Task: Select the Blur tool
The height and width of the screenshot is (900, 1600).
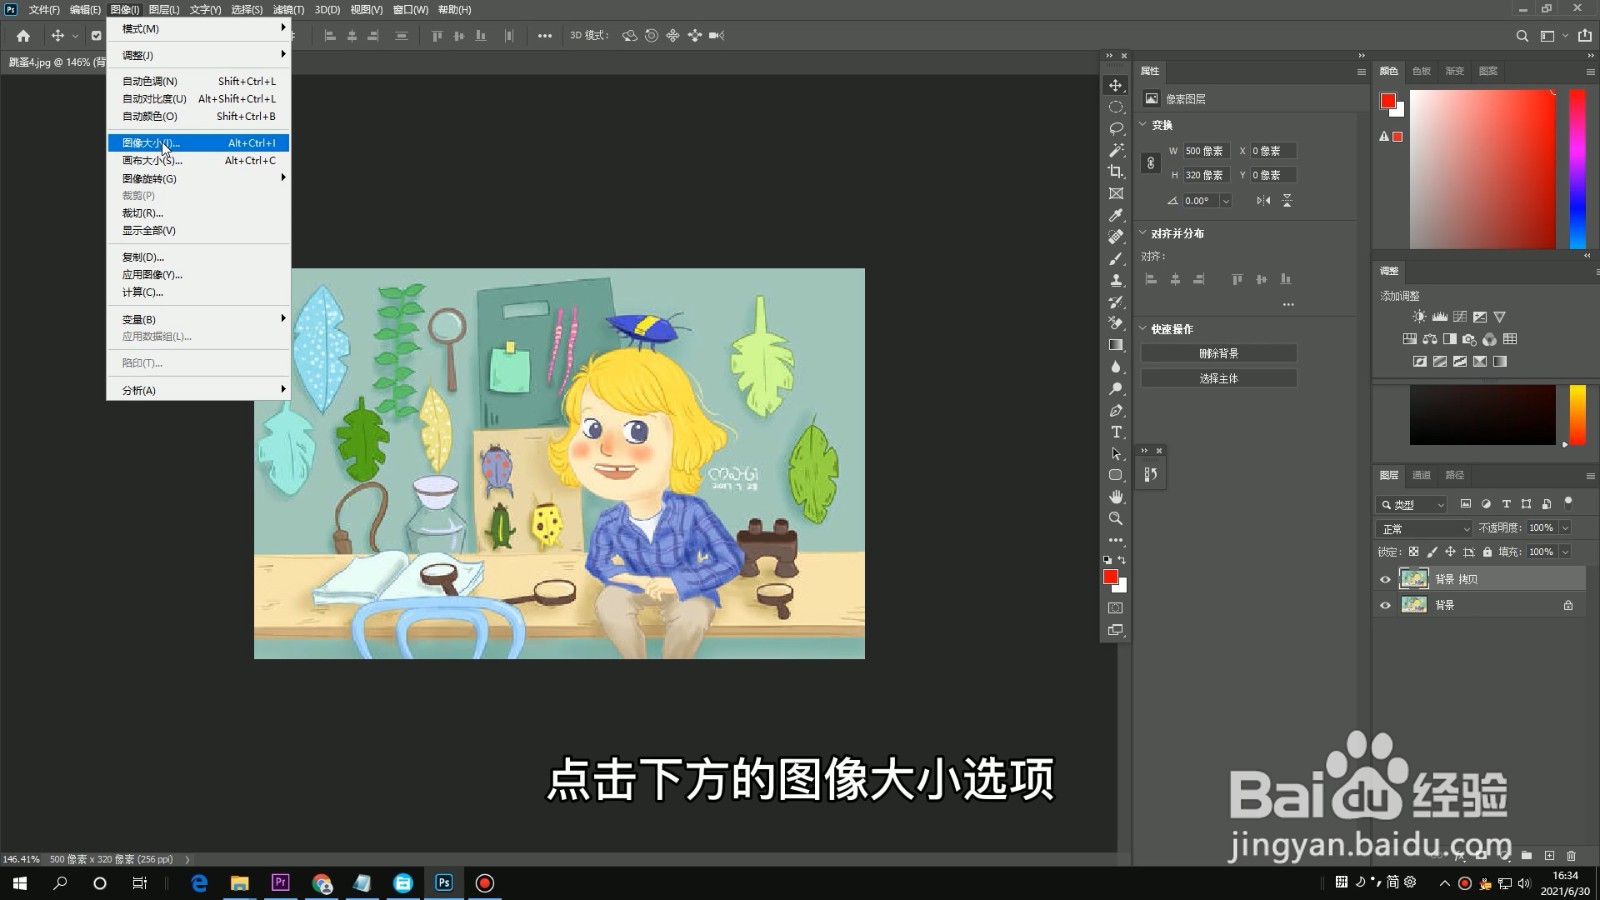Action: tap(1116, 367)
